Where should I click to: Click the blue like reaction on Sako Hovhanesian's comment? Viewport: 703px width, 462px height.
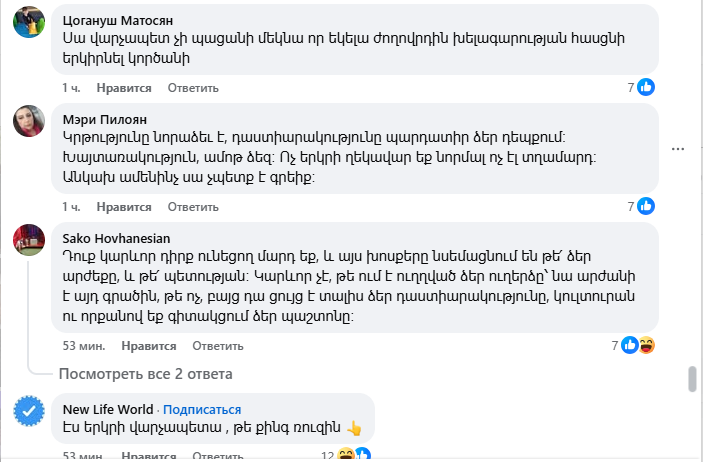pyautogui.click(x=630, y=346)
